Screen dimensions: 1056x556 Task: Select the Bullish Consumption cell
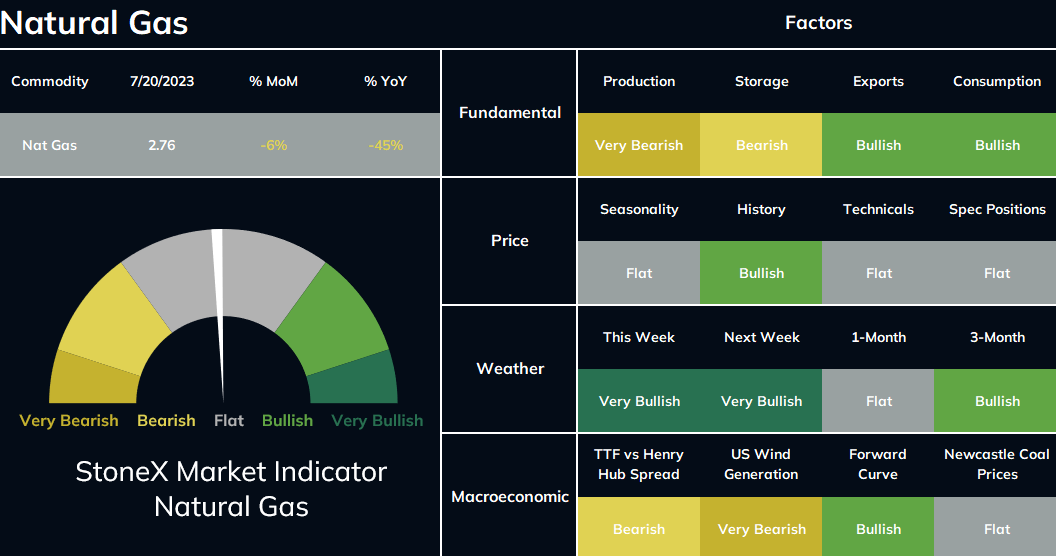(x=995, y=145)
